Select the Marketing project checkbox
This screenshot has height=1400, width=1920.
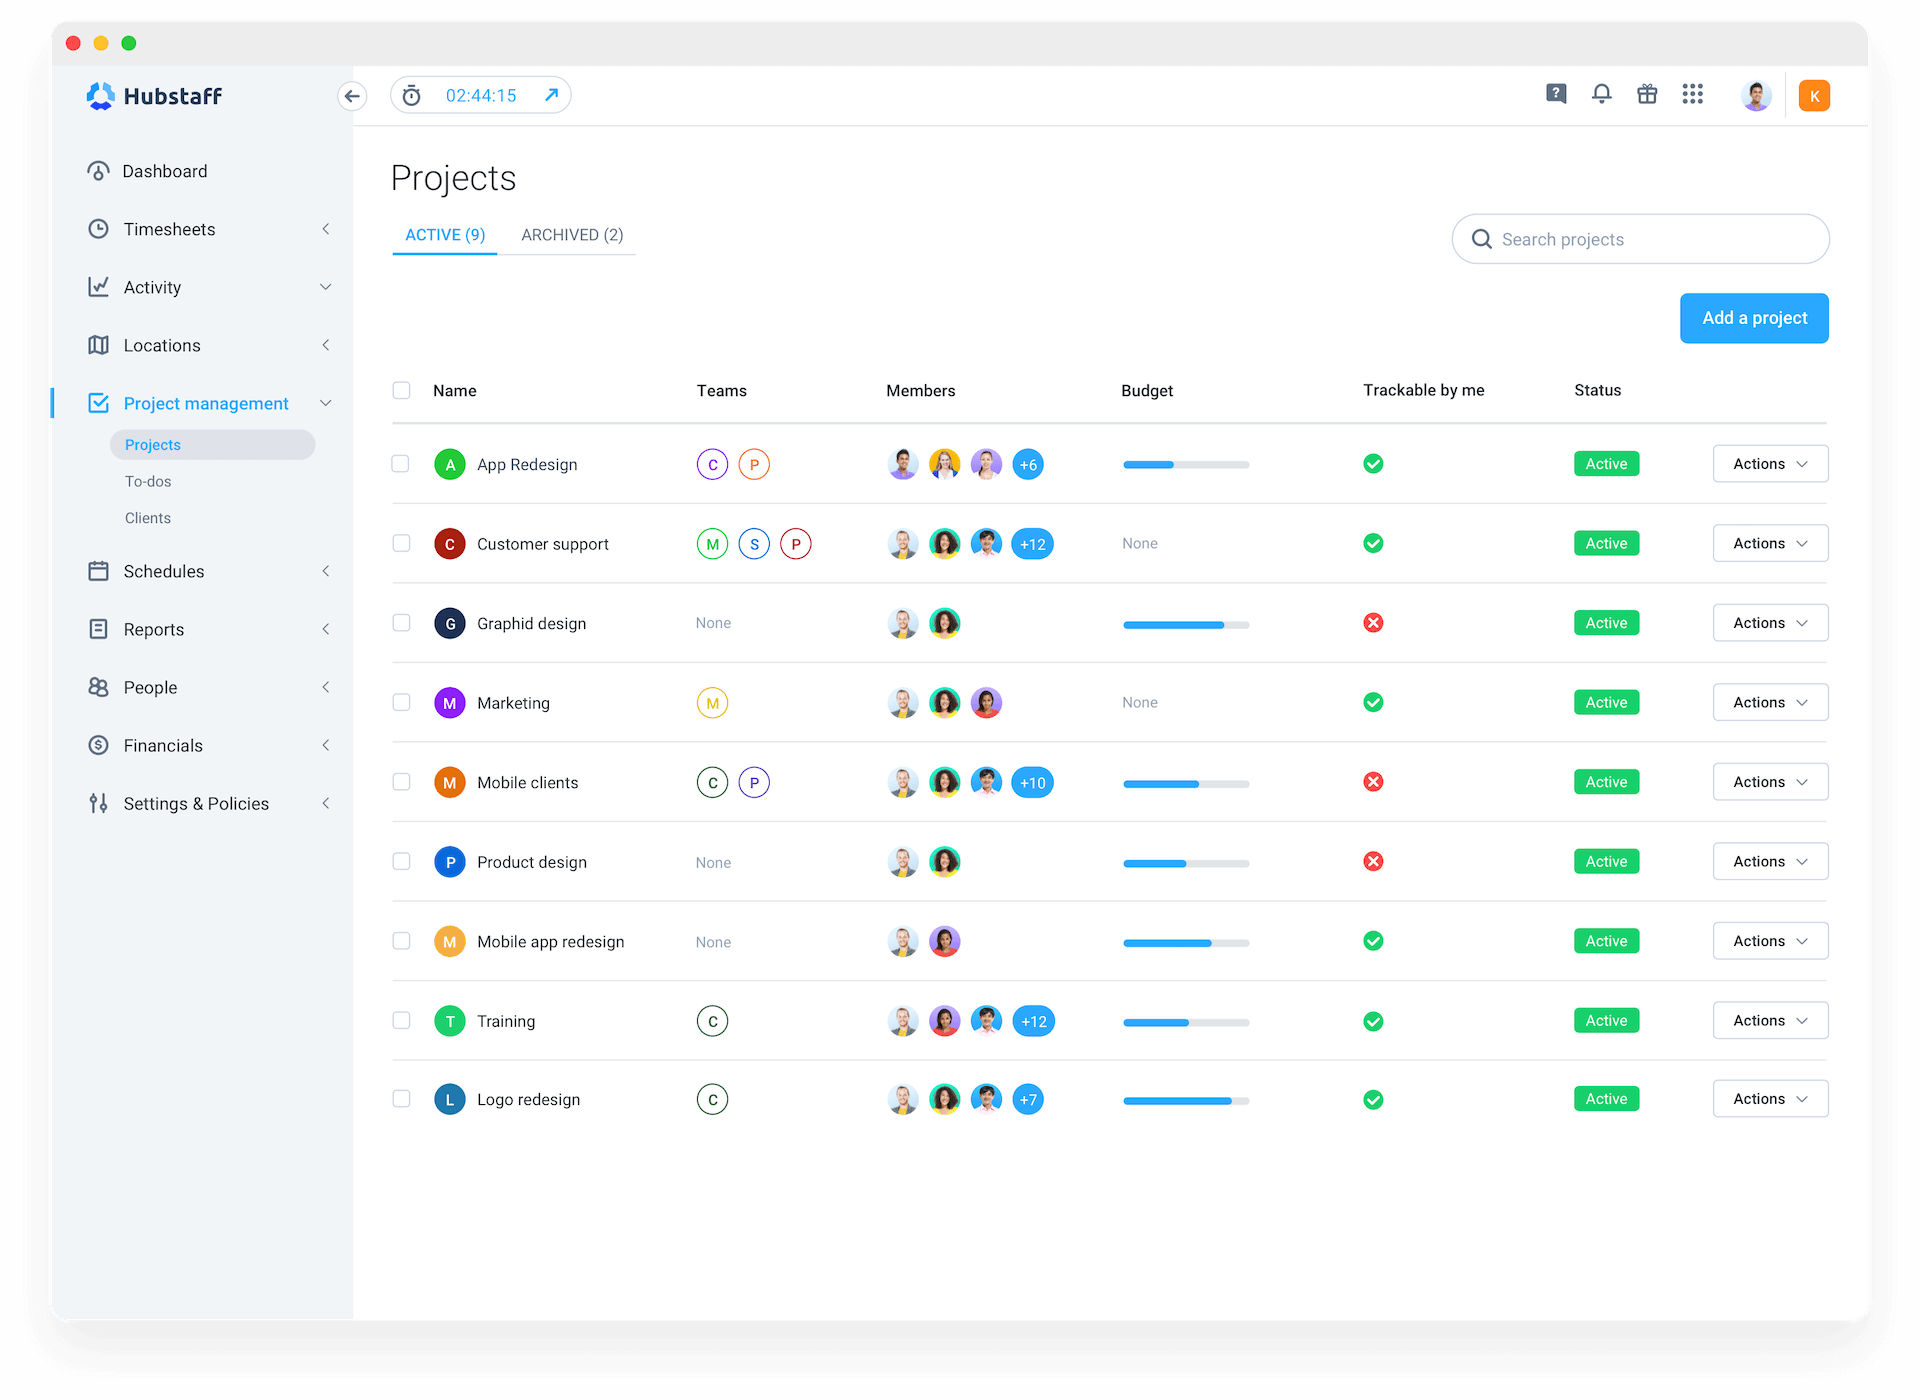pos(401,702)
